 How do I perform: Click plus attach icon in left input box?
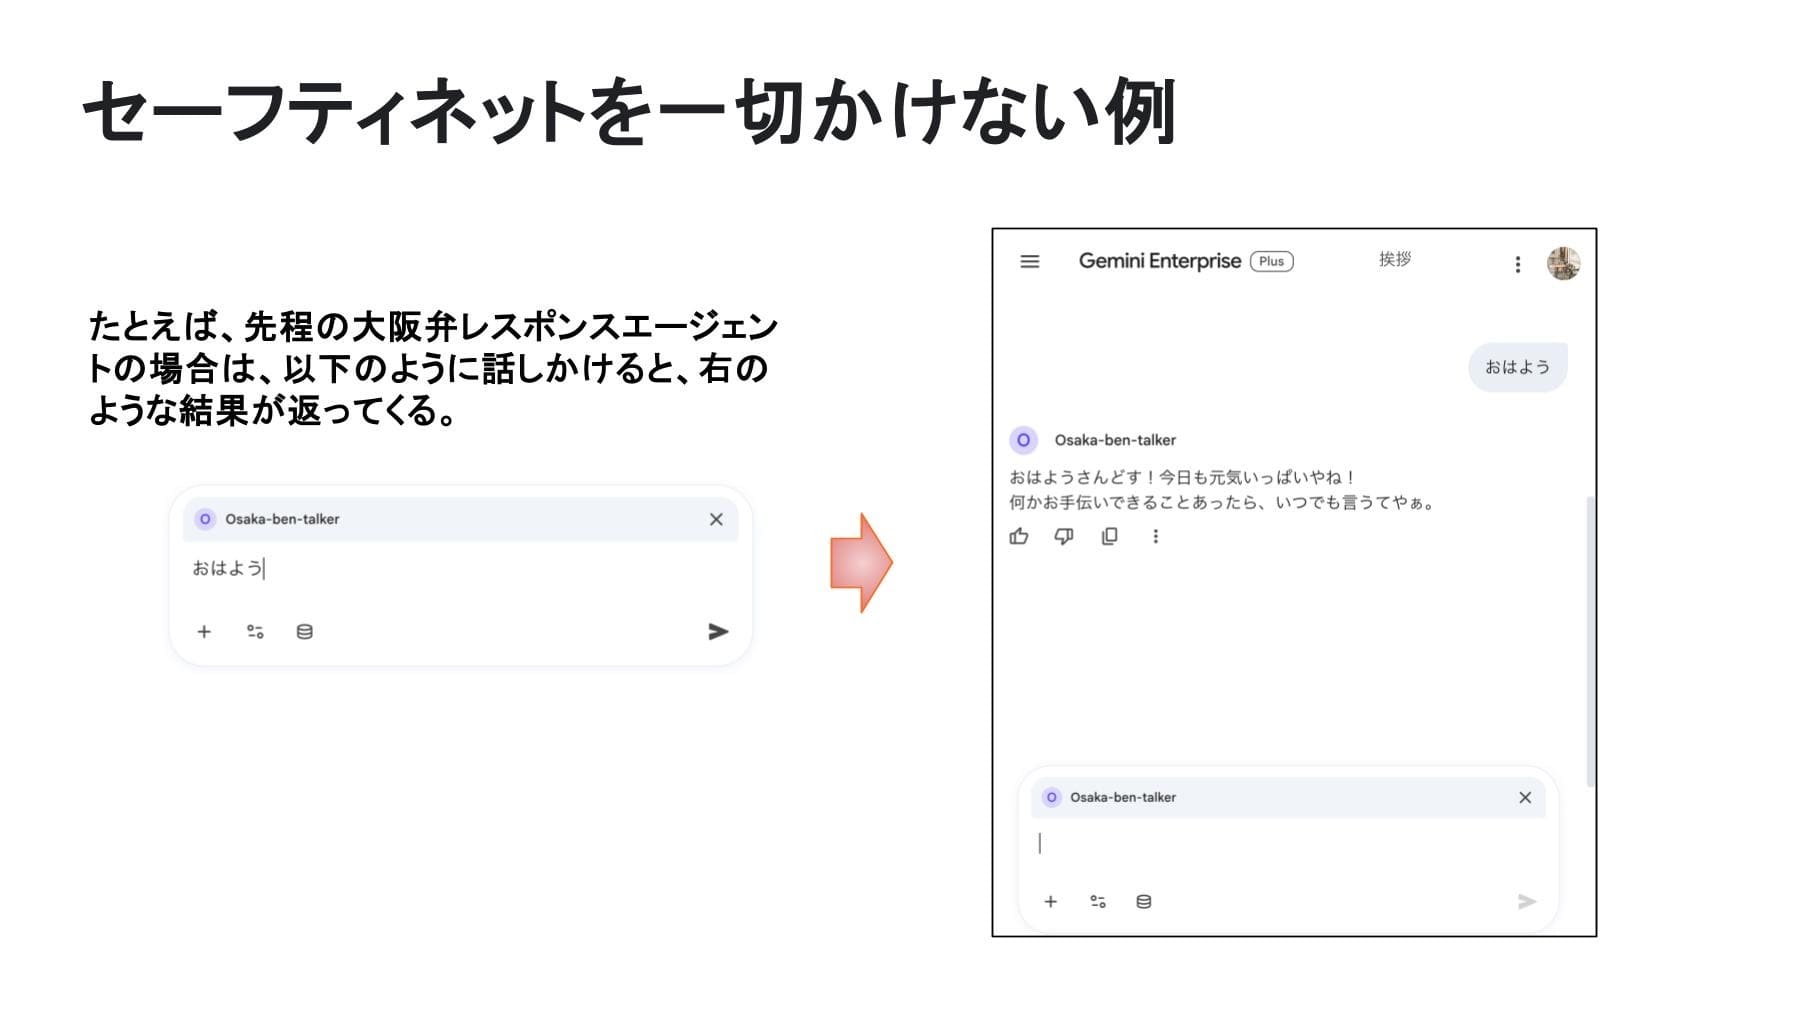(x=204, y=632)
